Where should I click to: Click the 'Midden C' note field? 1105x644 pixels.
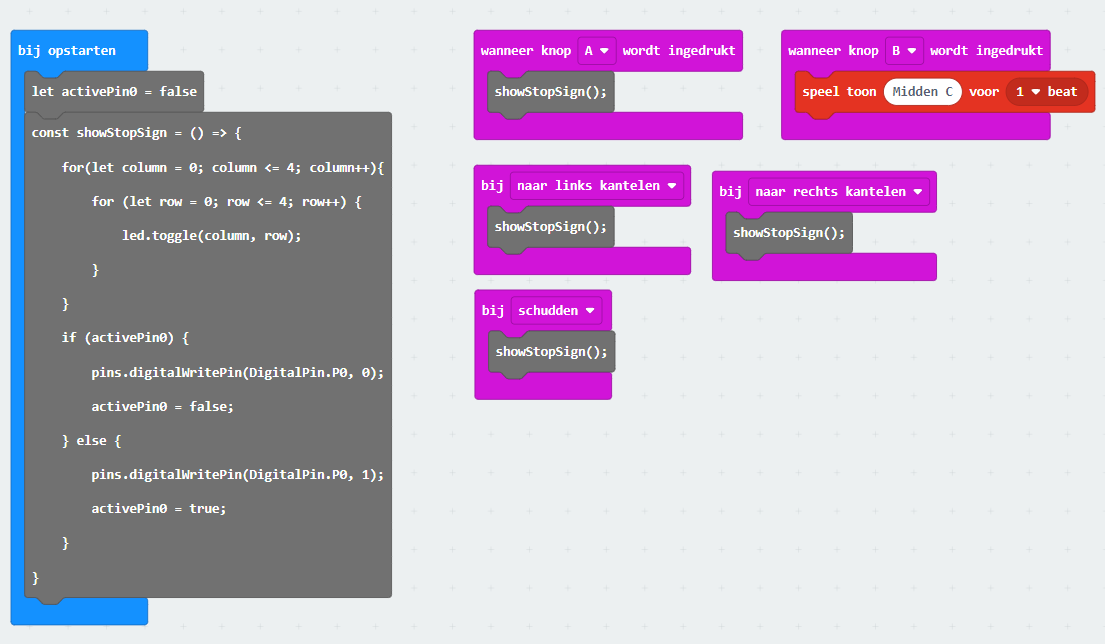tap(922, 92)
